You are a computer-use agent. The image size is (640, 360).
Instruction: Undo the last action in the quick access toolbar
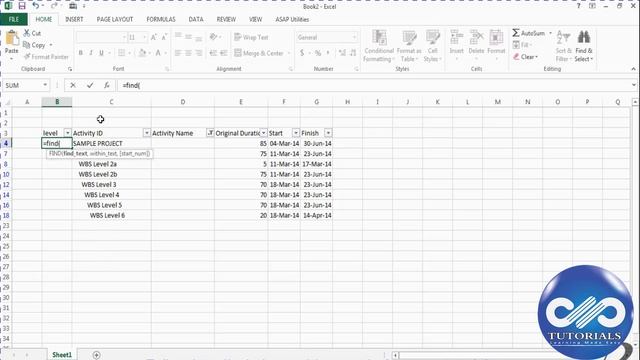[36, 6]
